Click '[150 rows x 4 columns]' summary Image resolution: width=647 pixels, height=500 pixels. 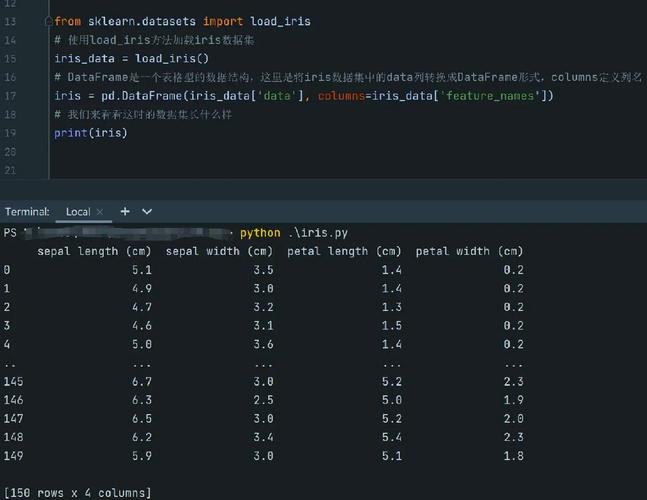78,493
